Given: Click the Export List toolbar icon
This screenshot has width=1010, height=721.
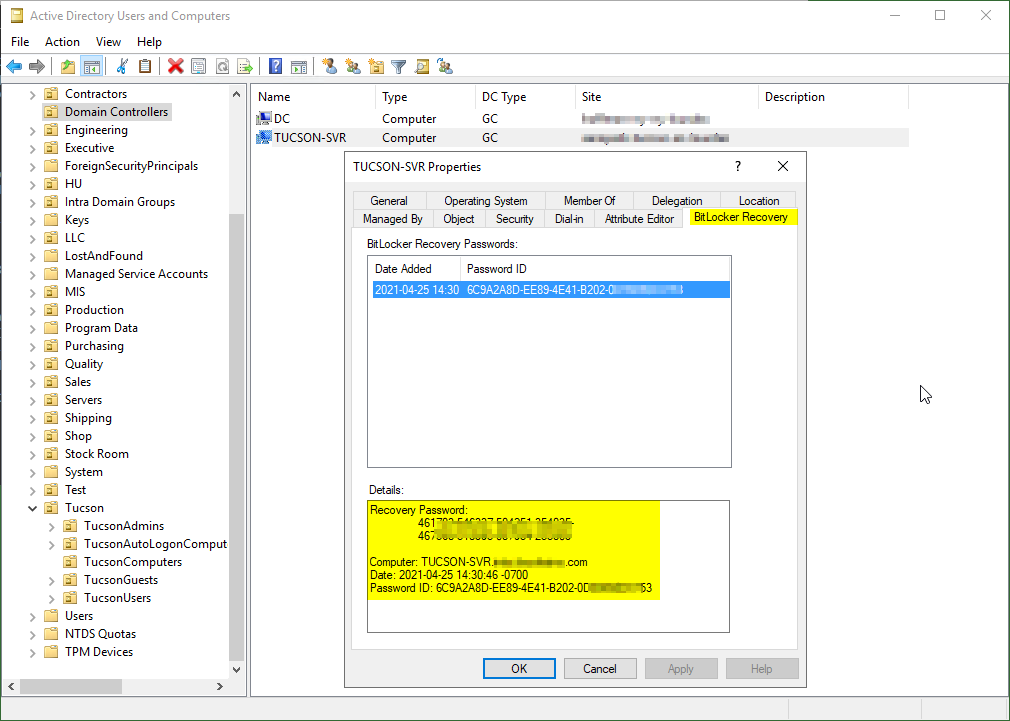Looking at the screenshot, I should pyautogui.click(x=245, y=66).
